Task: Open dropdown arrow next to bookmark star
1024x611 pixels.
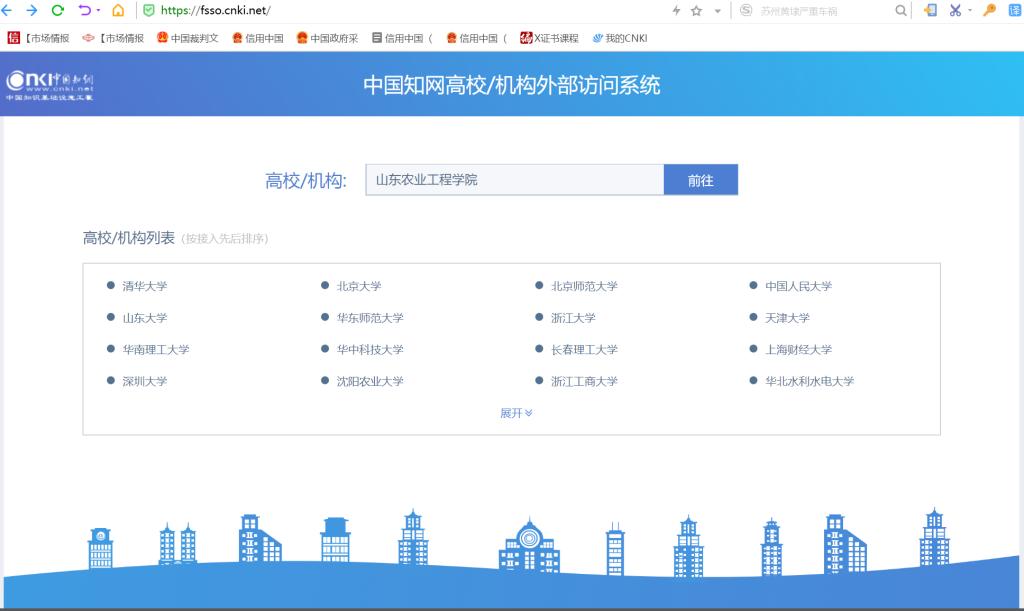Action: tap(717, 11)
